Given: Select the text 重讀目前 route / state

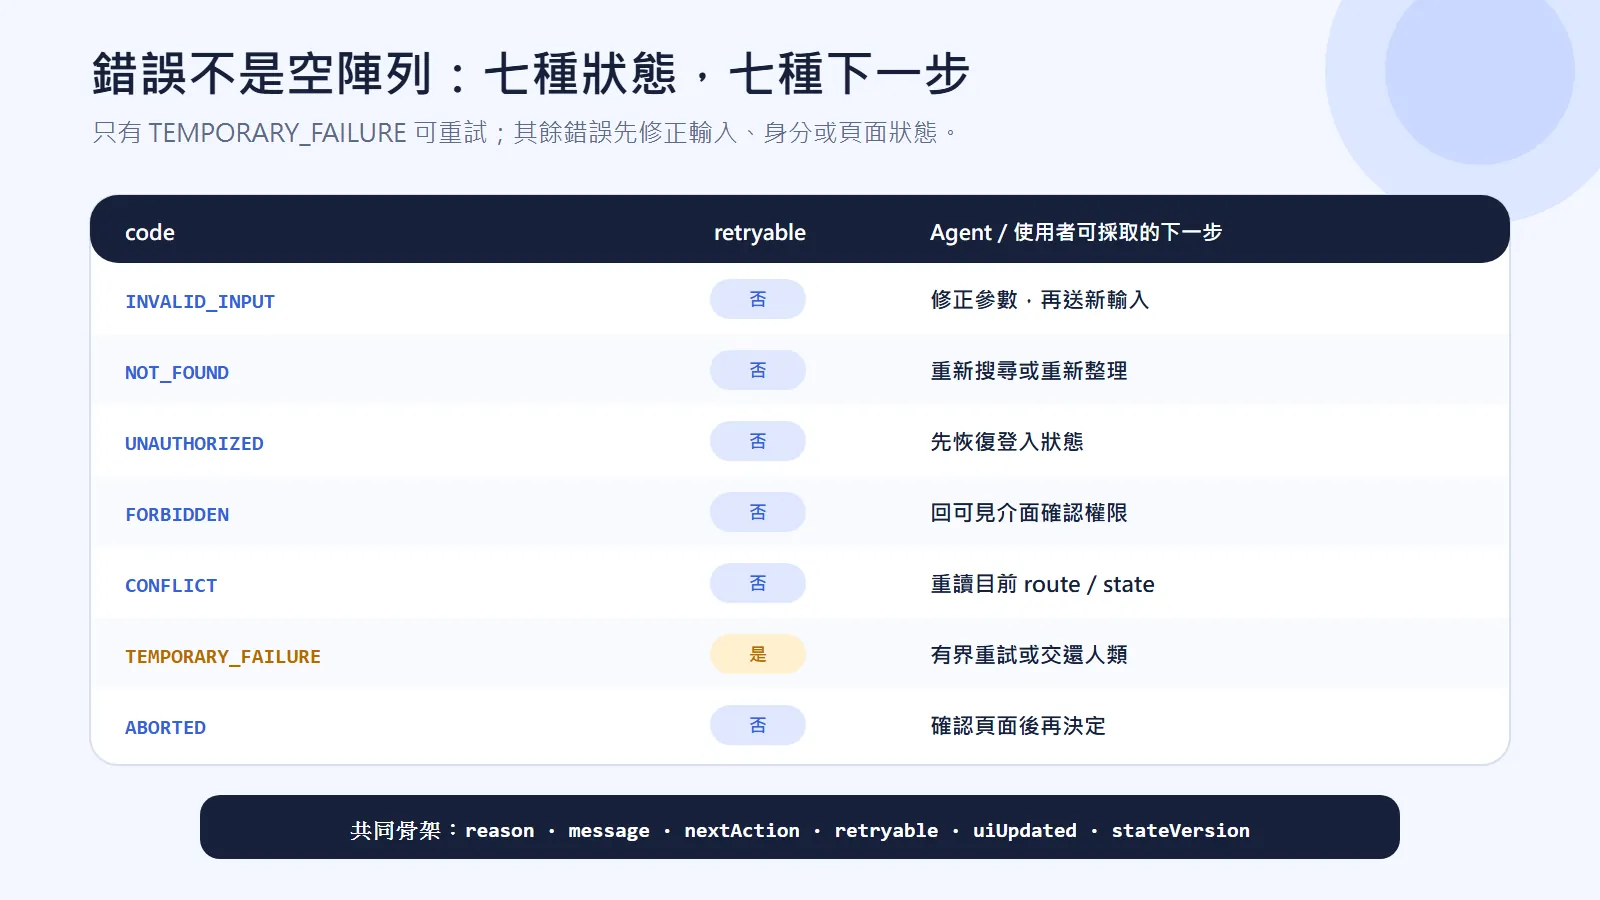Looking at the screenshot, I should click(x=1042, y=584).
